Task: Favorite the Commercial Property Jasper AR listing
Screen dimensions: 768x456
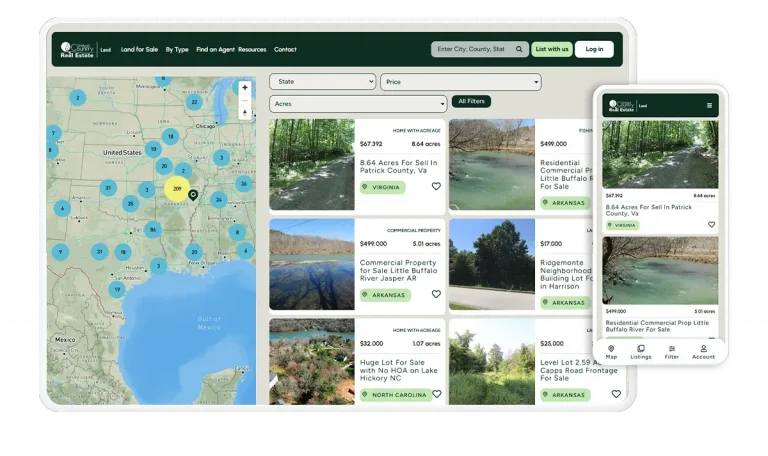Action: coord(436,294)
